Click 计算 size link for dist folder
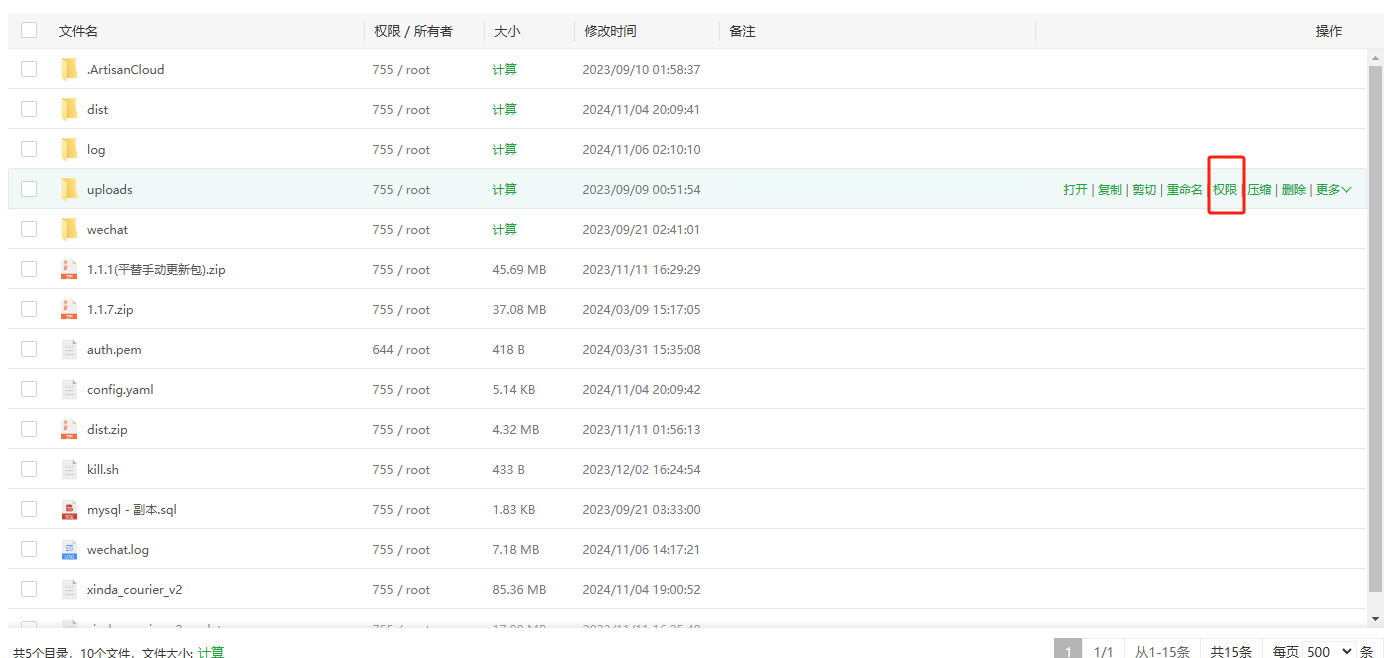This screenshot has height=658, width=1392. tap(504, 109)
